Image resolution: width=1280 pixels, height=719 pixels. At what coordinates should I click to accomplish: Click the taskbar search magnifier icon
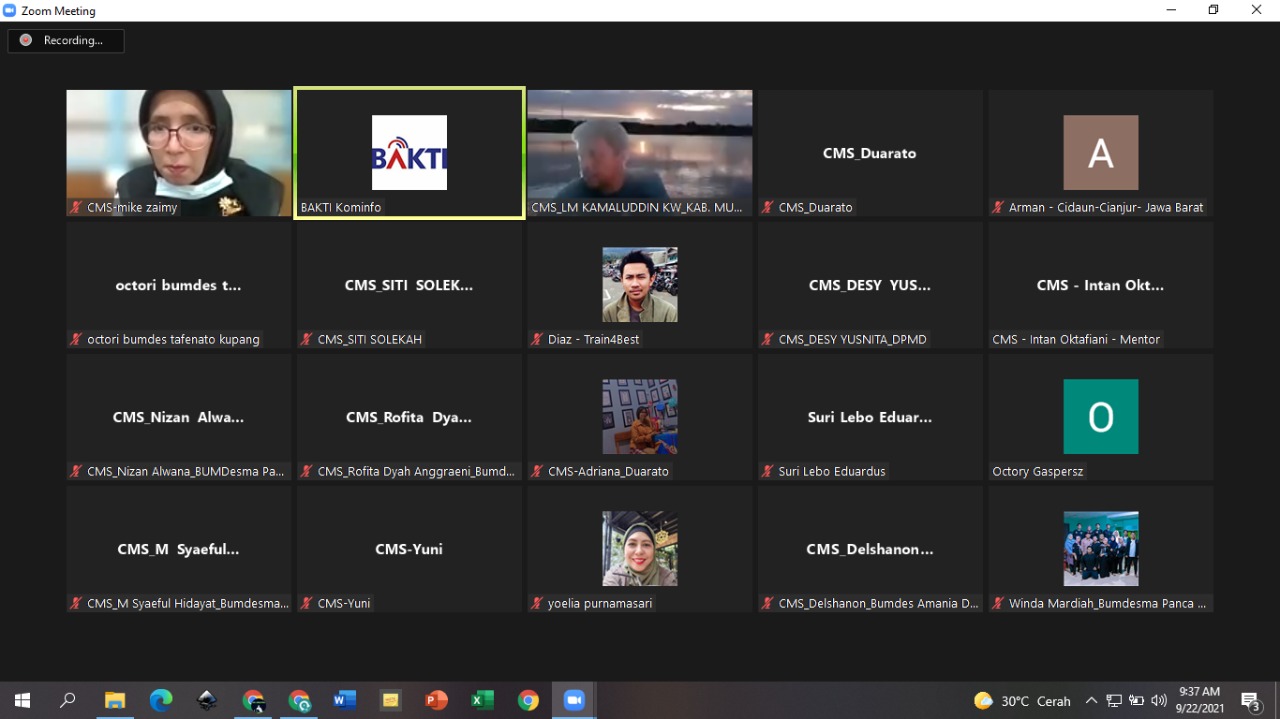point(68,700)
